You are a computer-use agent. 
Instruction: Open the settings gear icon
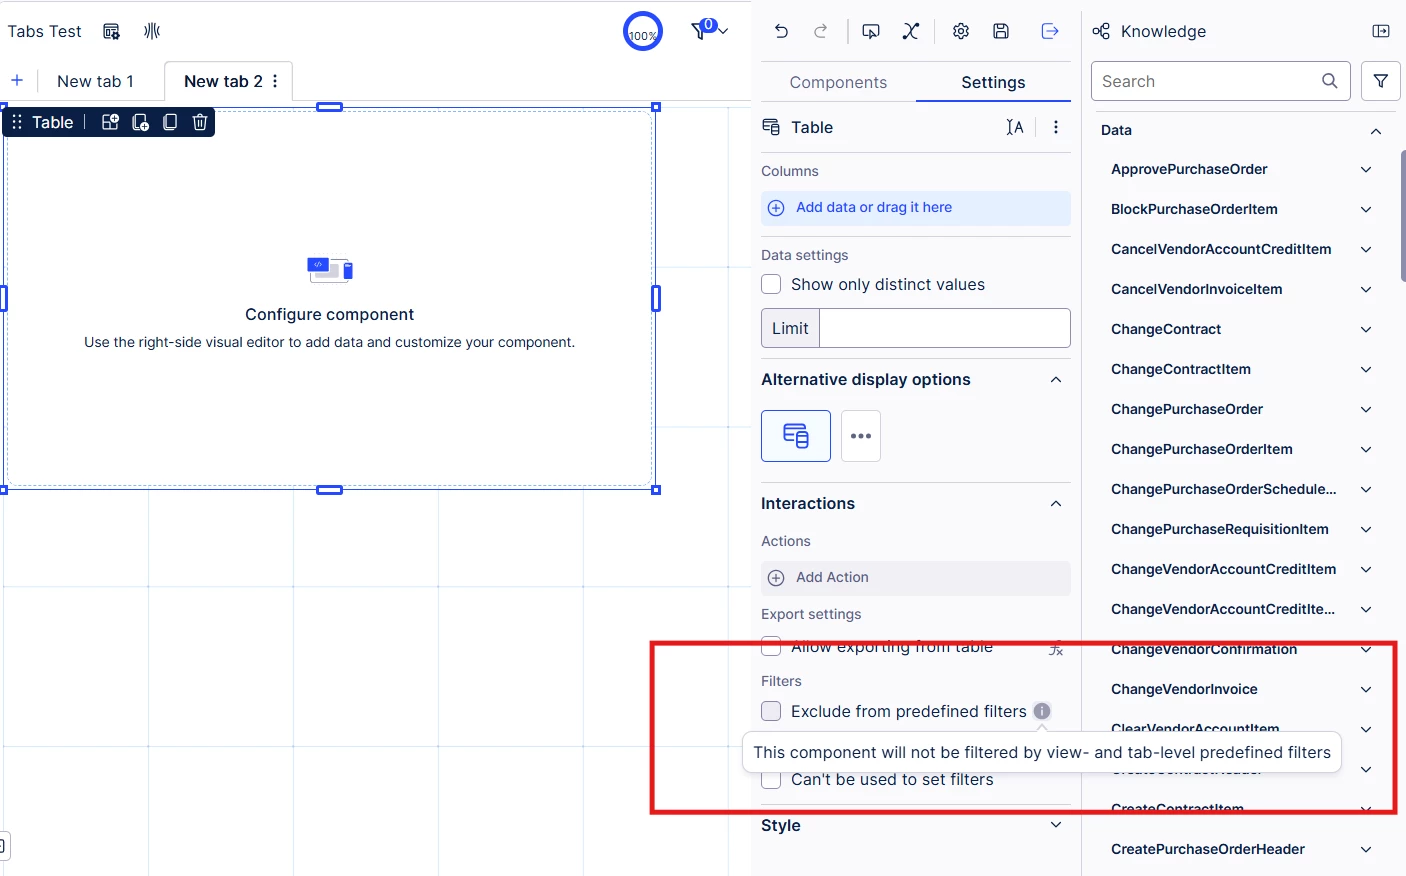(x=961, y=32)
